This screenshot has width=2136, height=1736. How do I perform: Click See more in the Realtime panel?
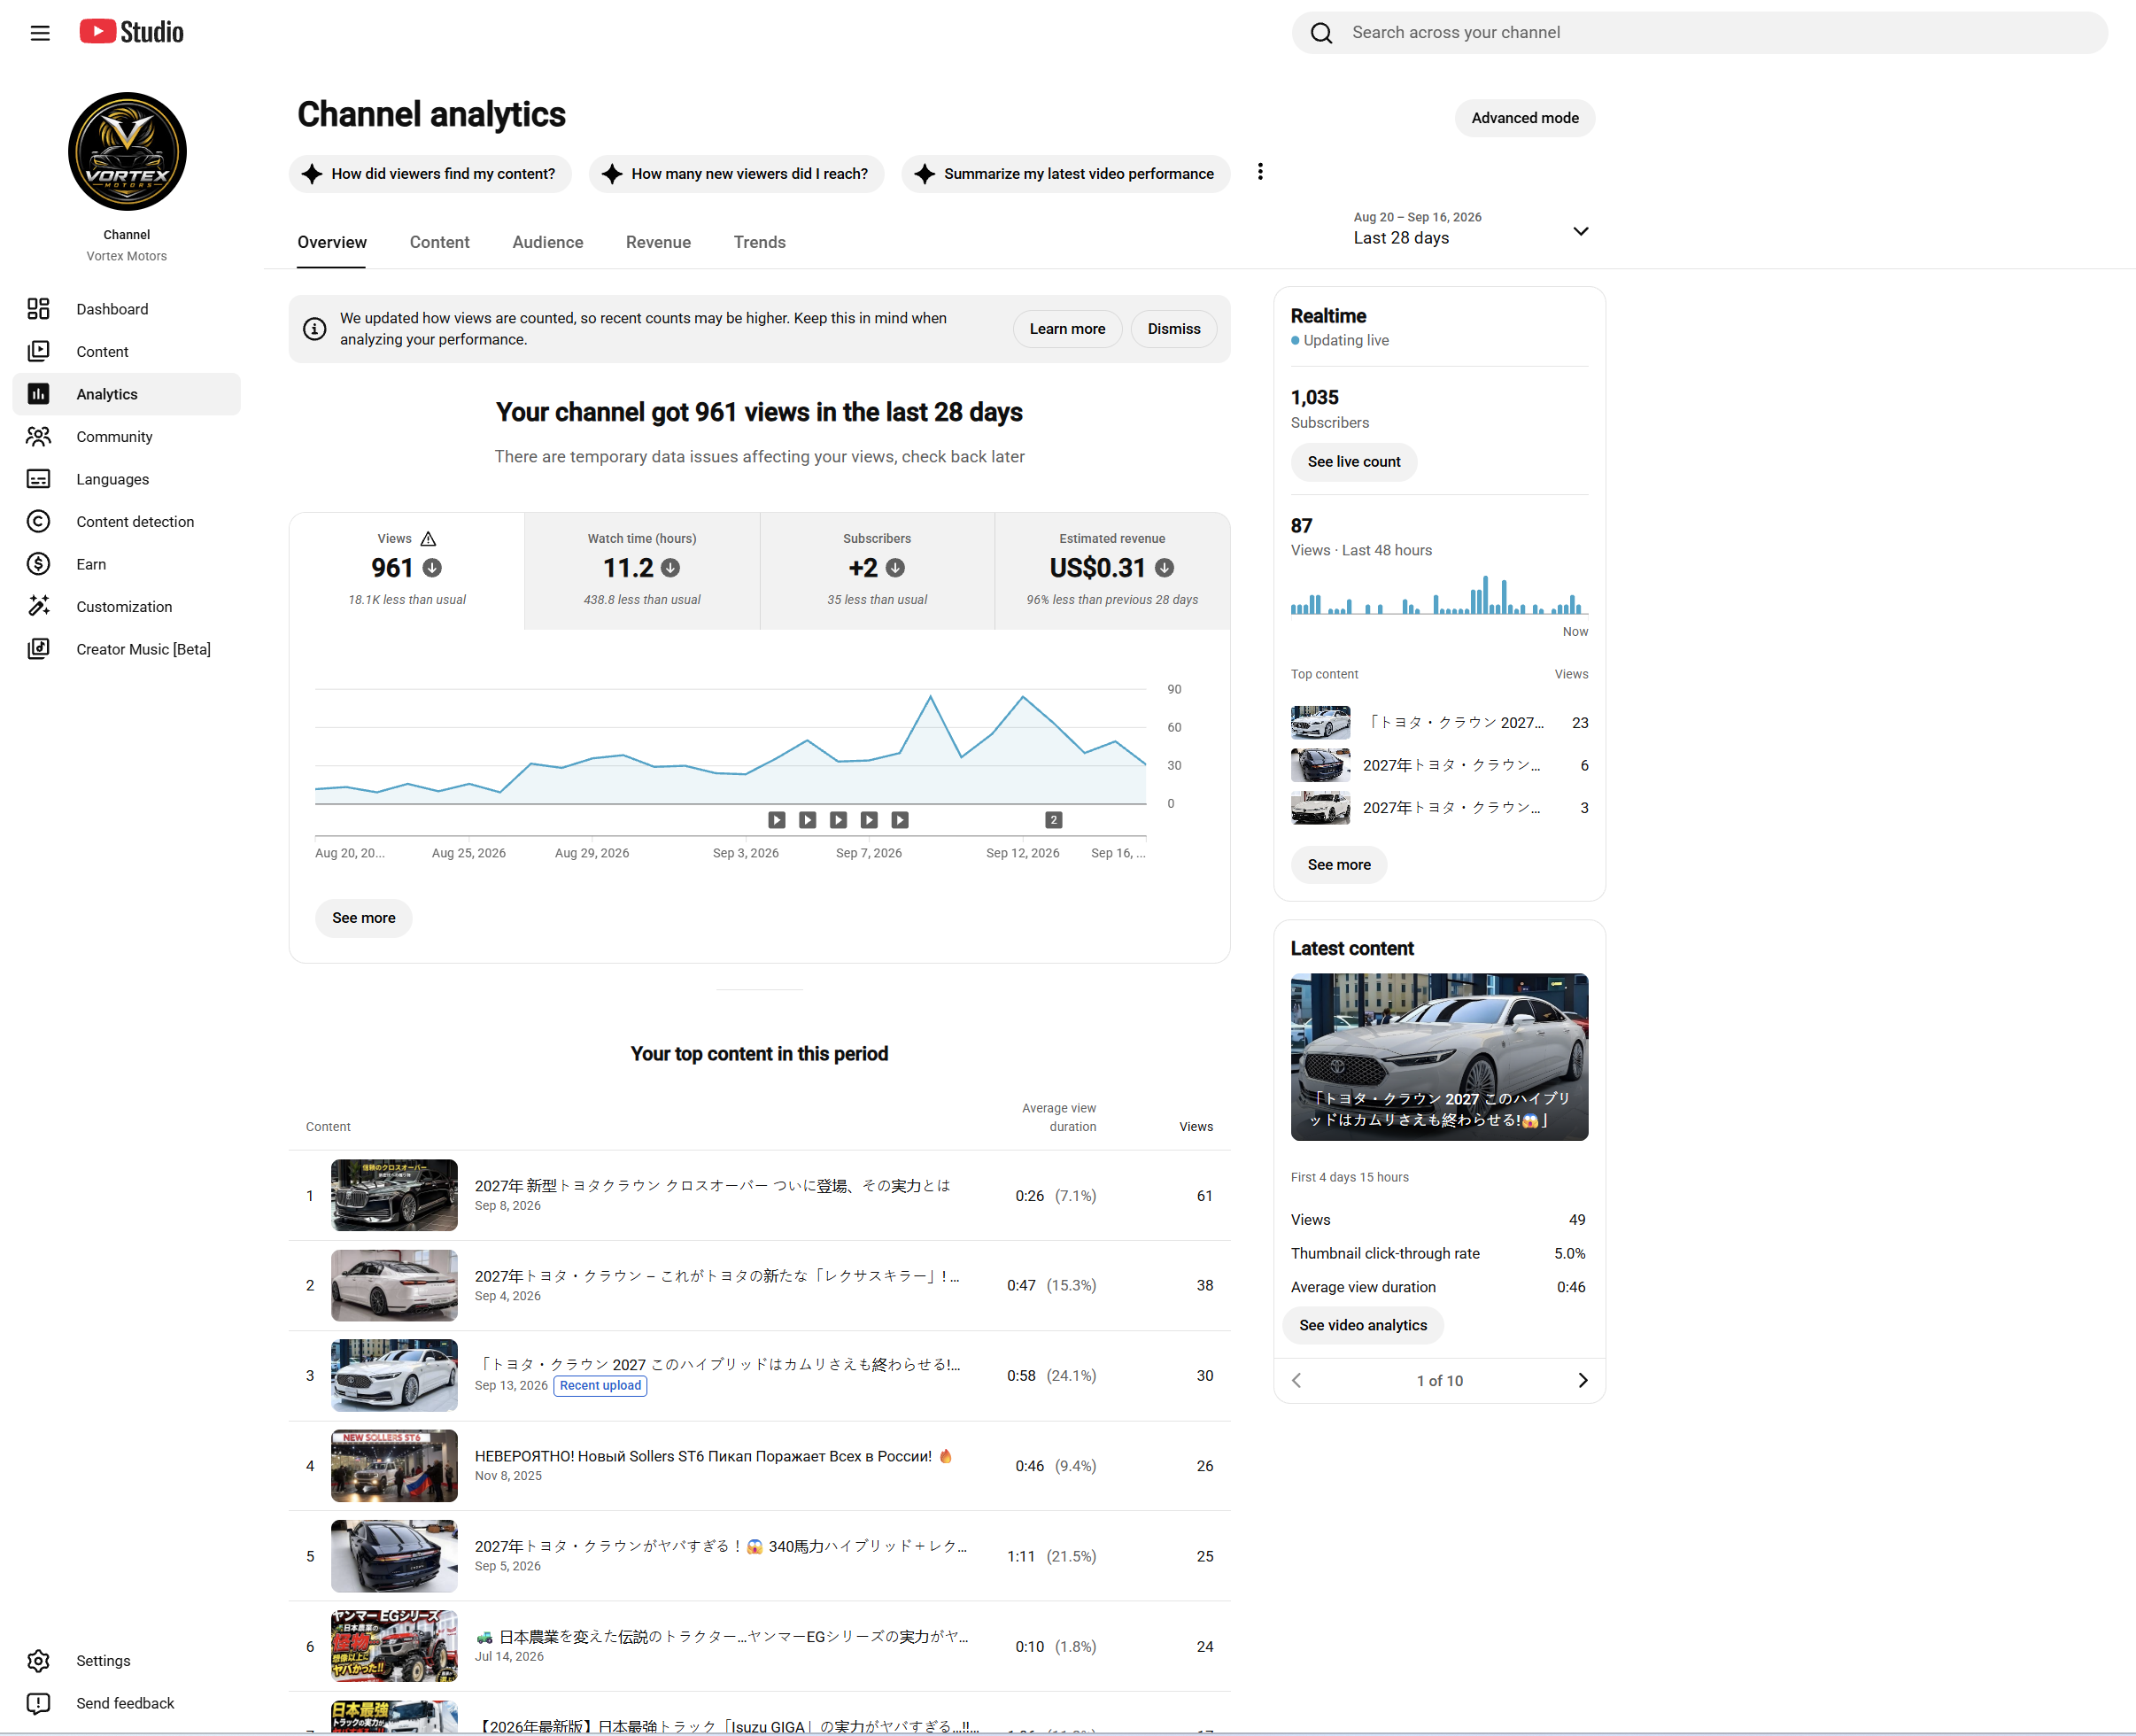pyautogui.click(x=1338, y=865)
